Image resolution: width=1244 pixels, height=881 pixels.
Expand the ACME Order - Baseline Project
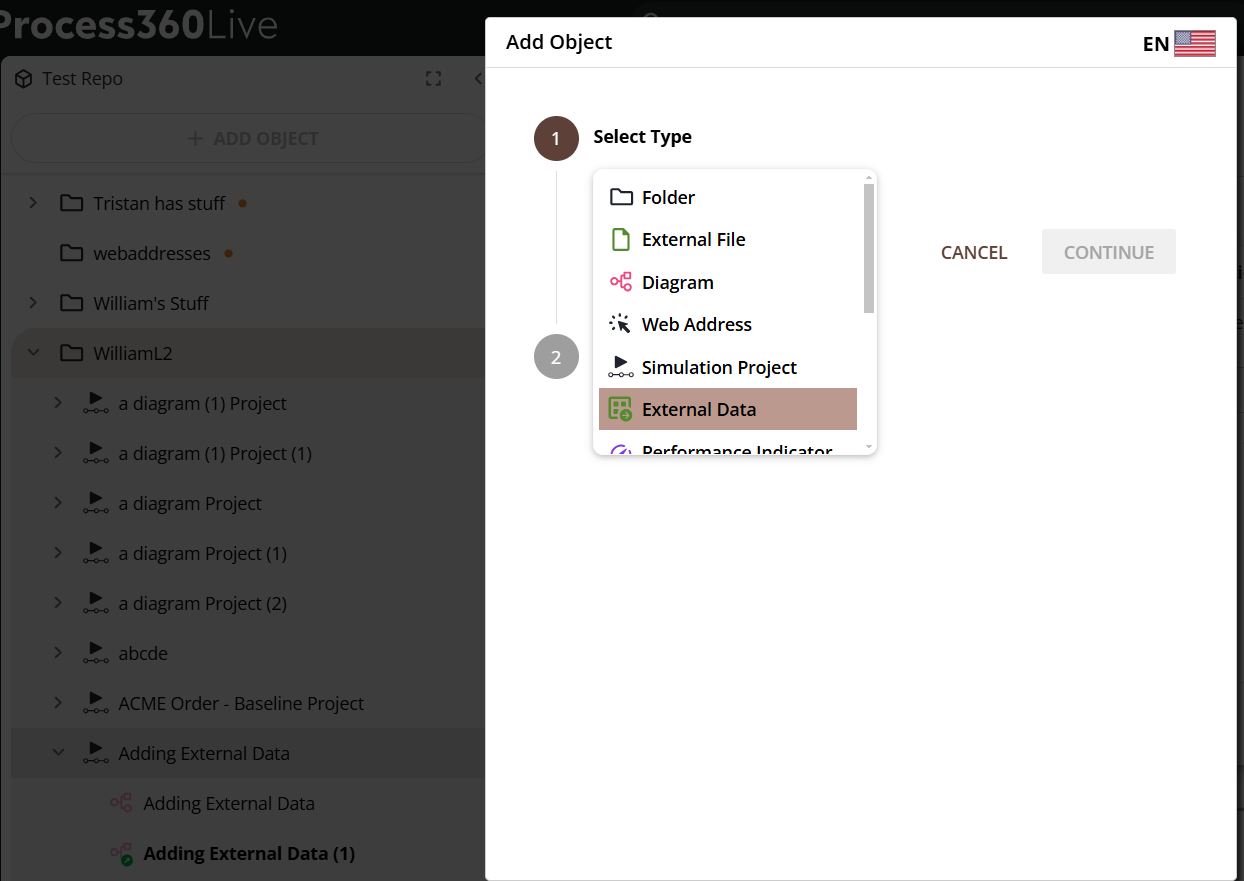(x=58, y=703)
